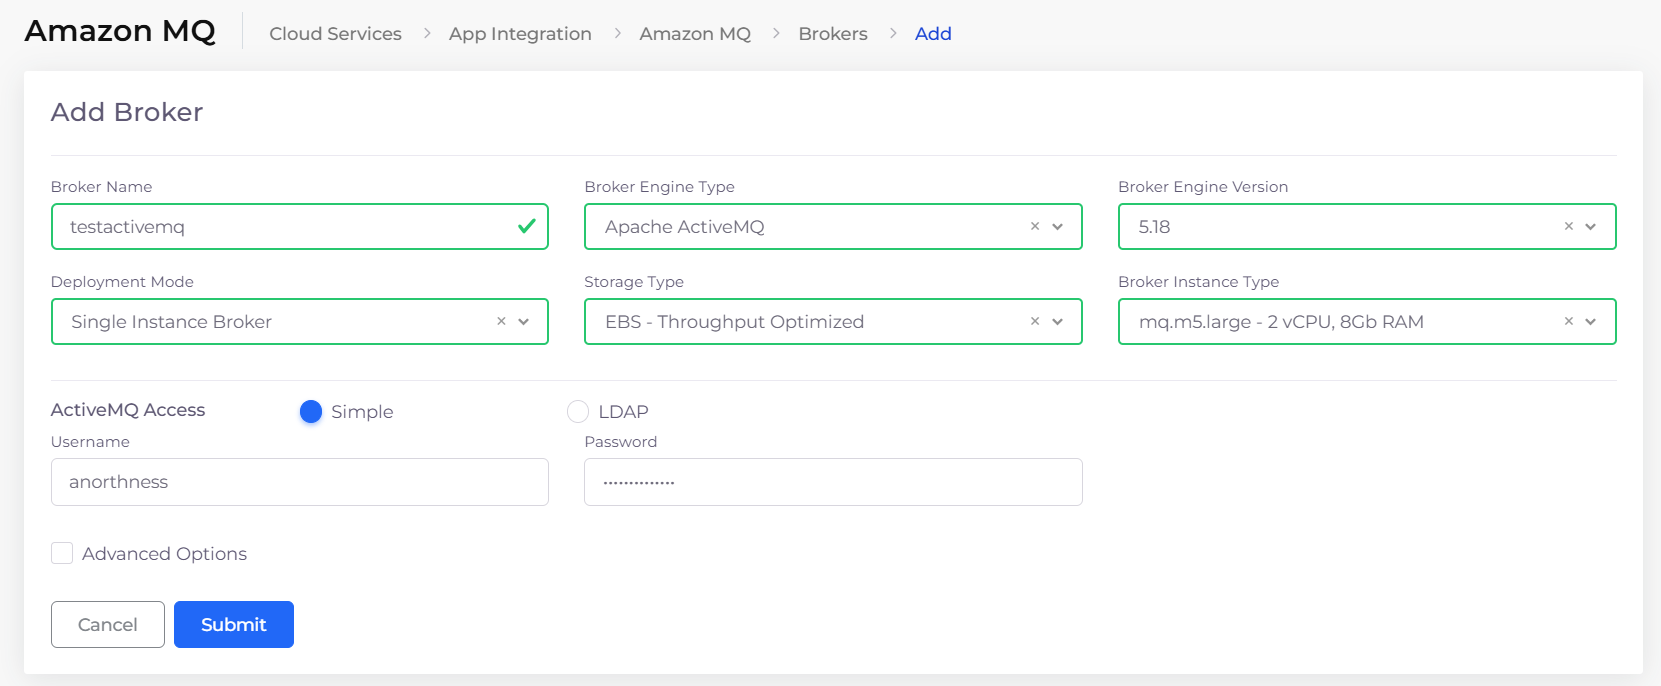
Task: Clear the Storage Type selection
Action: [x=1035, y=322]
